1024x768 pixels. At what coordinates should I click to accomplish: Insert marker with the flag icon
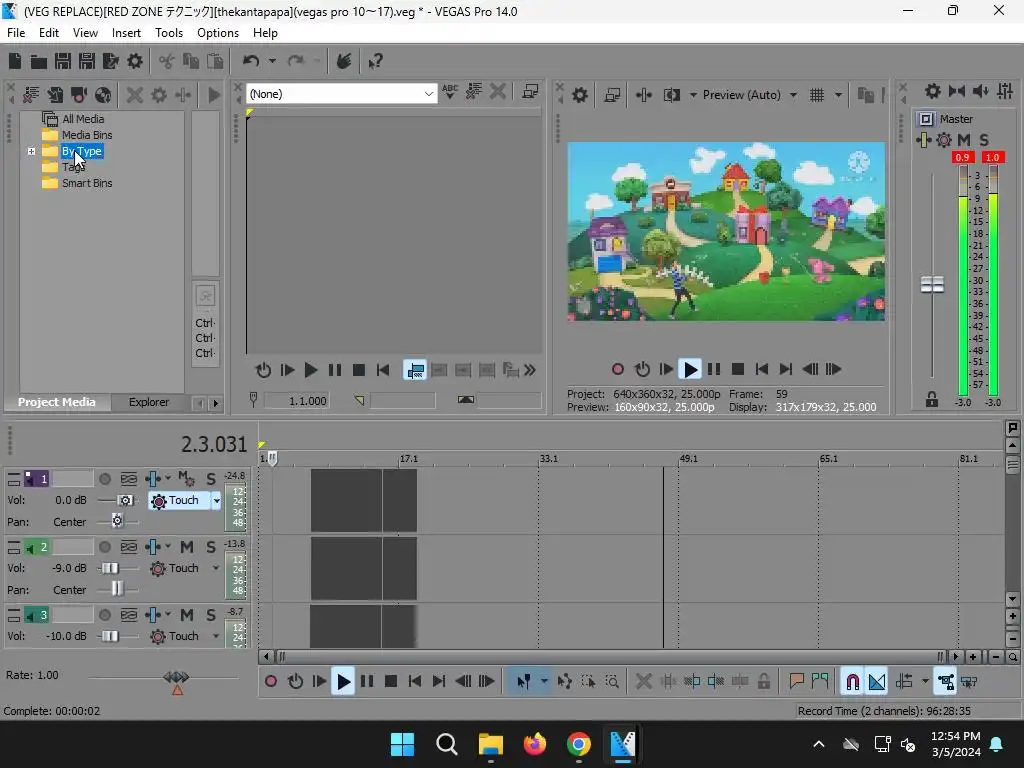click(796, 681)
